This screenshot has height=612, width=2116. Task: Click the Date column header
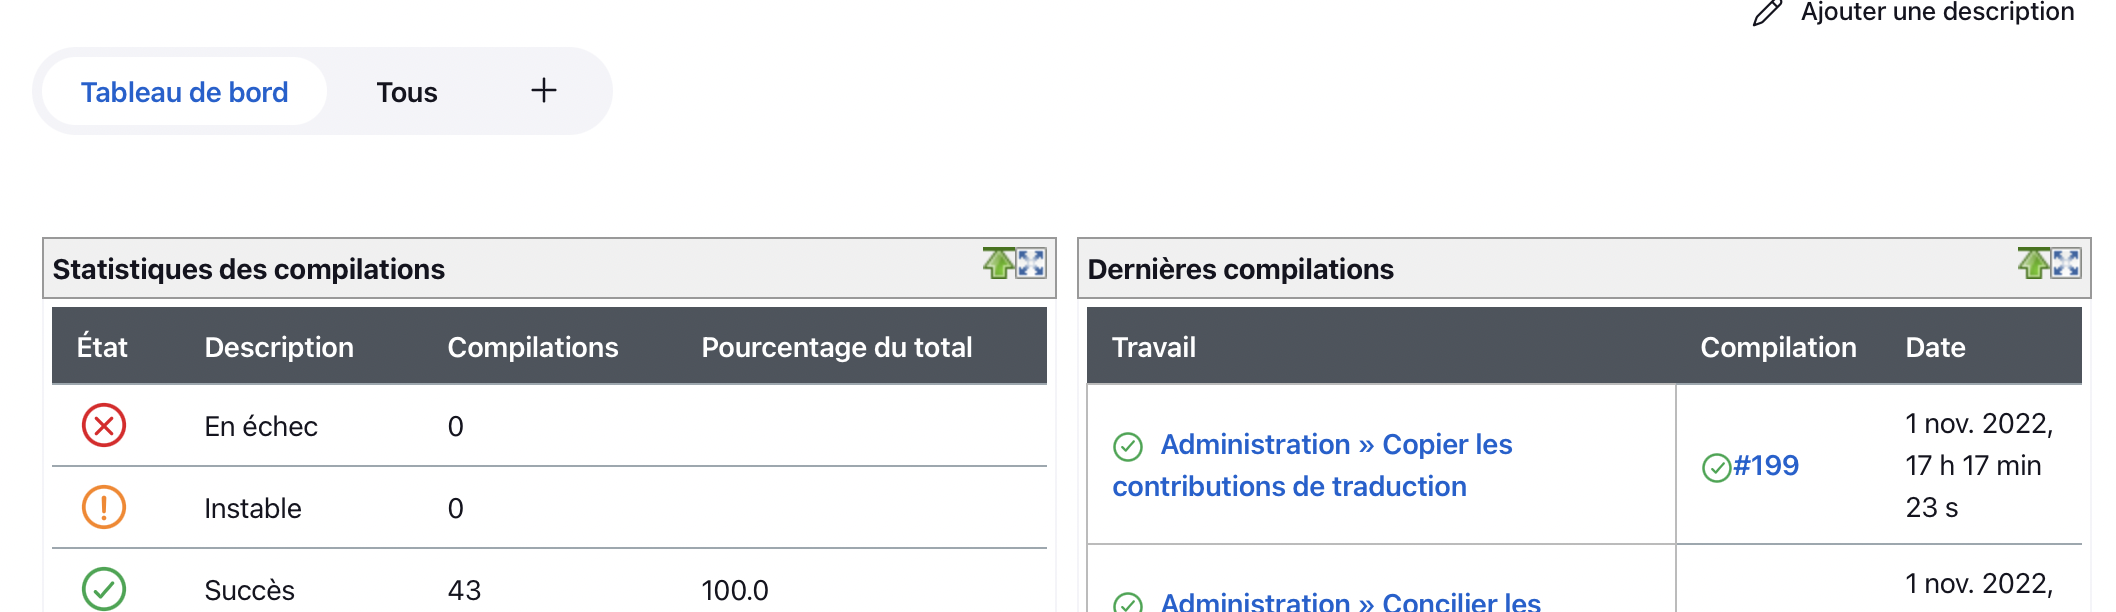tap(1935, 347)
